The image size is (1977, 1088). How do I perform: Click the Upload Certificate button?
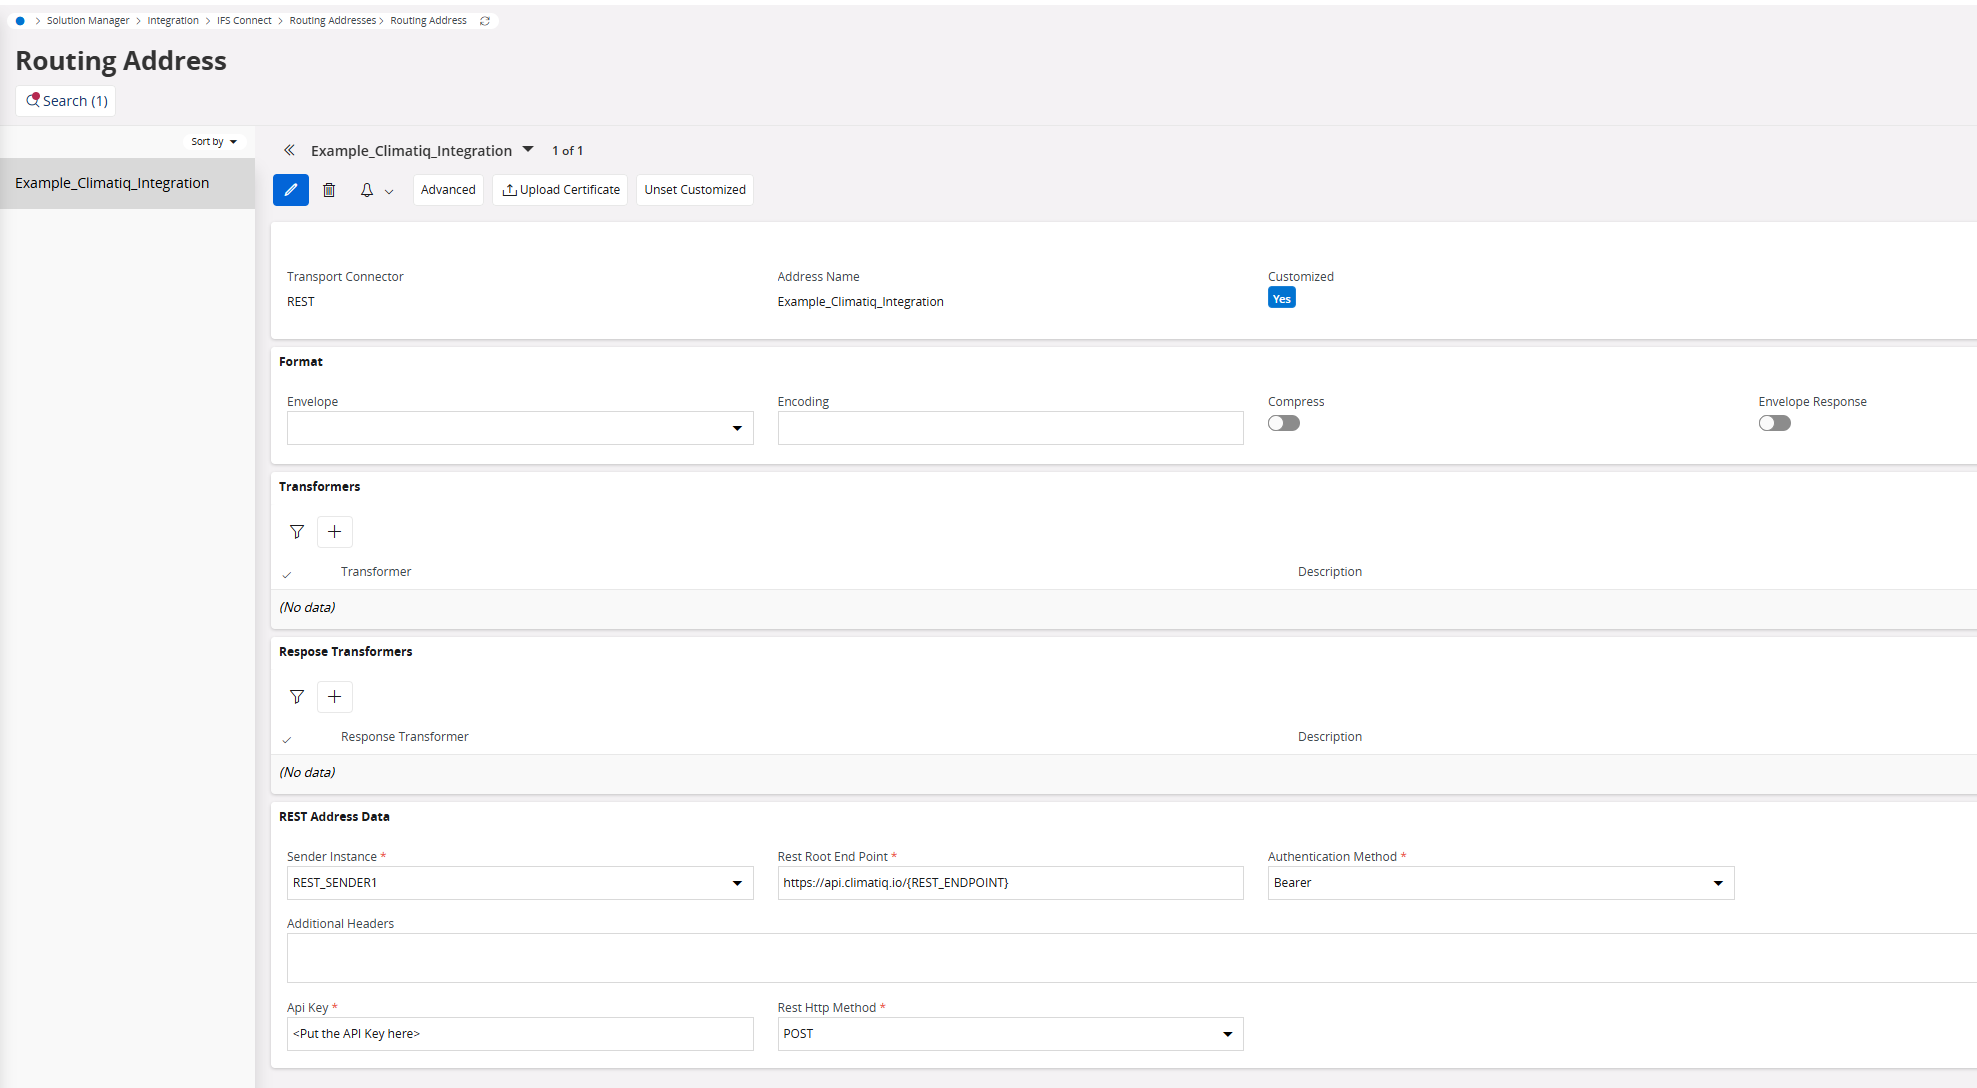[560, 190]
